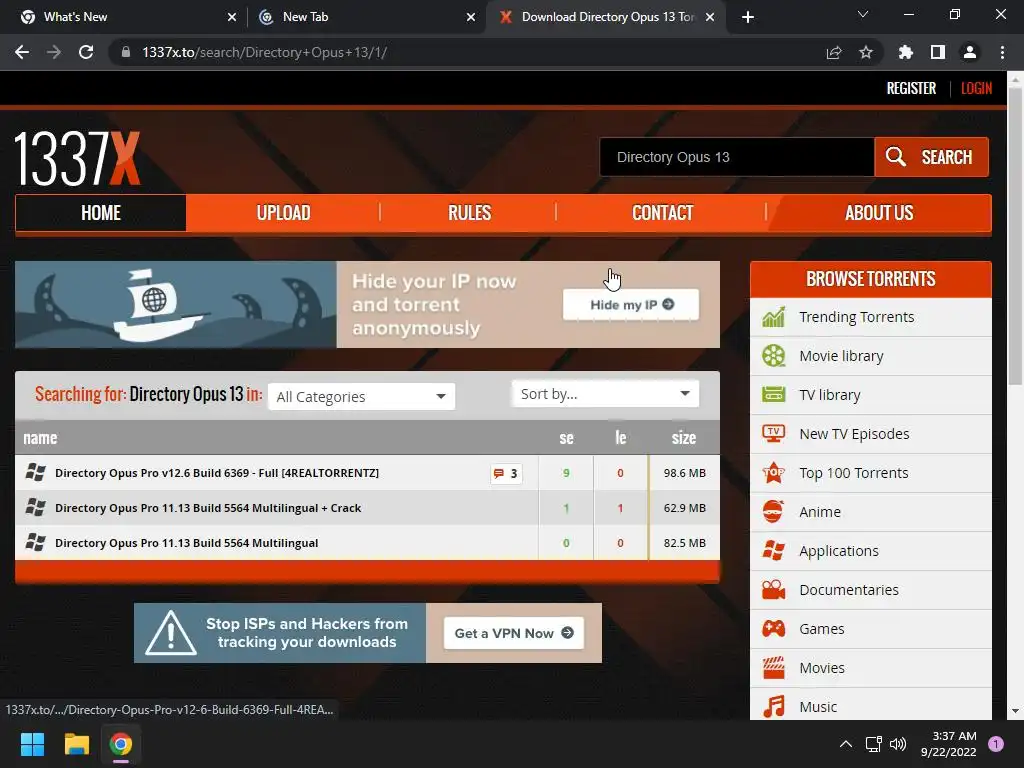Click the Trending Torrents link text
The width and height of the screenshot is (1024, 768).
tap(857, 317)
